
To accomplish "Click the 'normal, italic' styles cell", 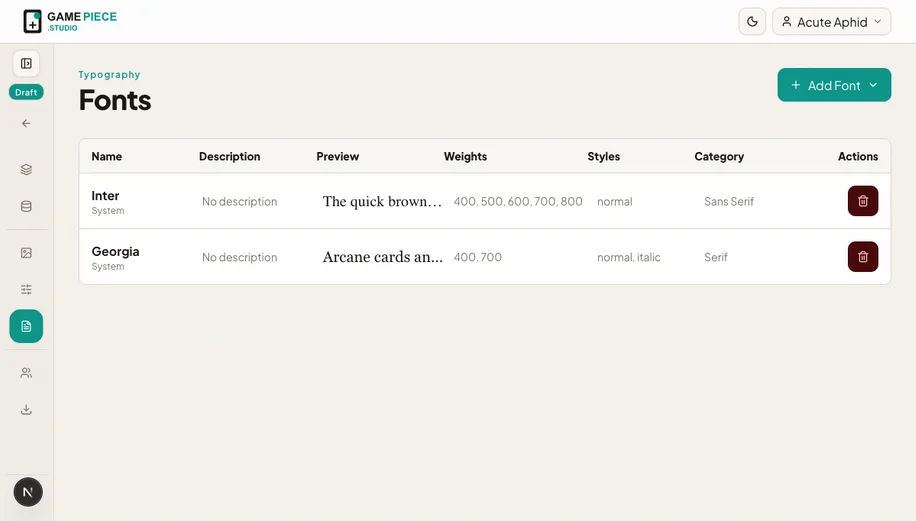I will (629, 257).
